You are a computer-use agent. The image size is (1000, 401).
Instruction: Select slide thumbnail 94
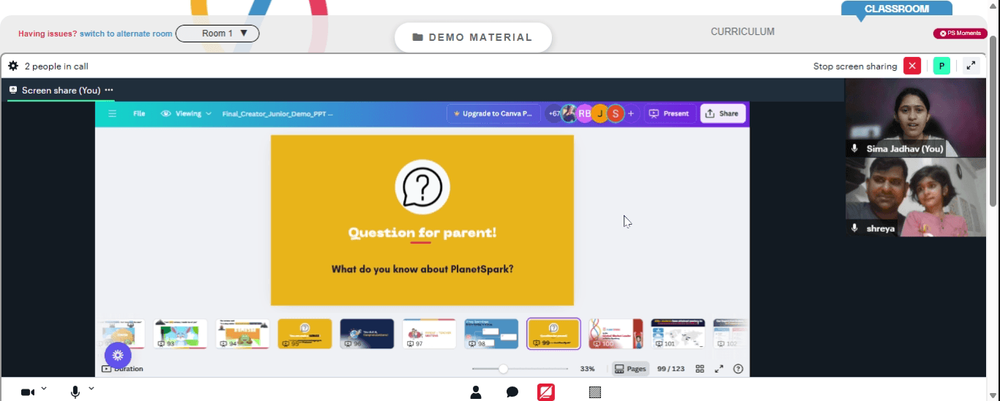(242, 334)
